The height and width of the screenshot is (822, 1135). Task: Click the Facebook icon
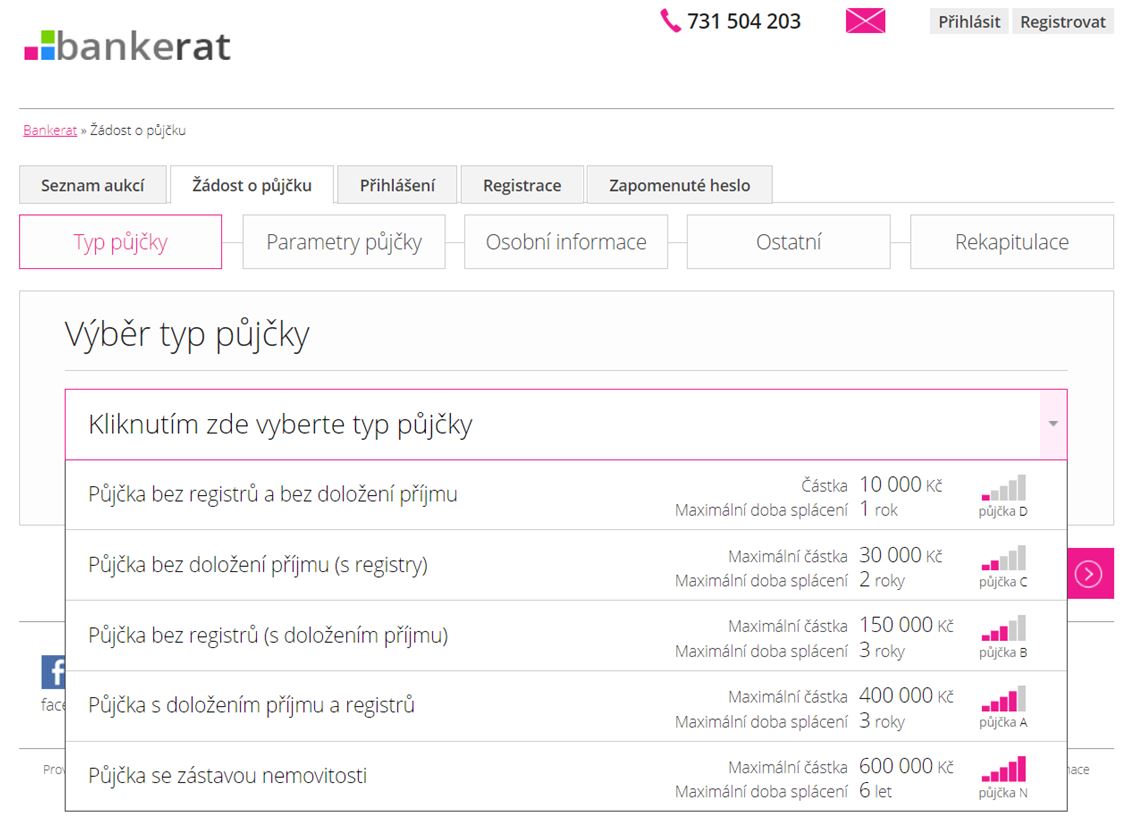(53, 672)
